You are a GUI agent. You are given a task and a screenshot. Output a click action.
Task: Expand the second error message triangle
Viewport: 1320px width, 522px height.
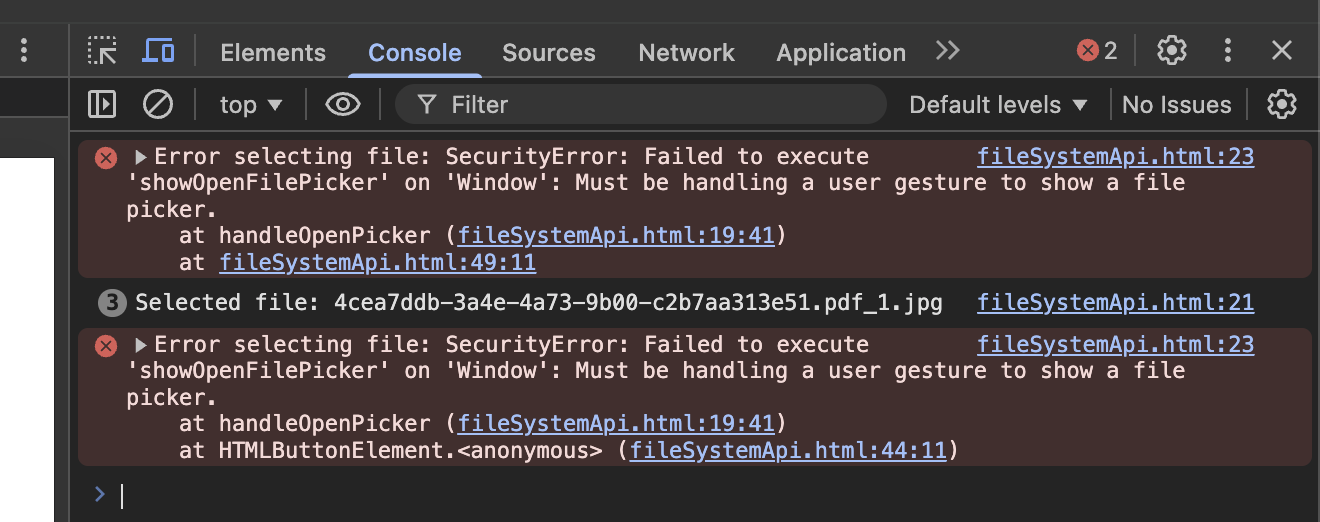141,345
